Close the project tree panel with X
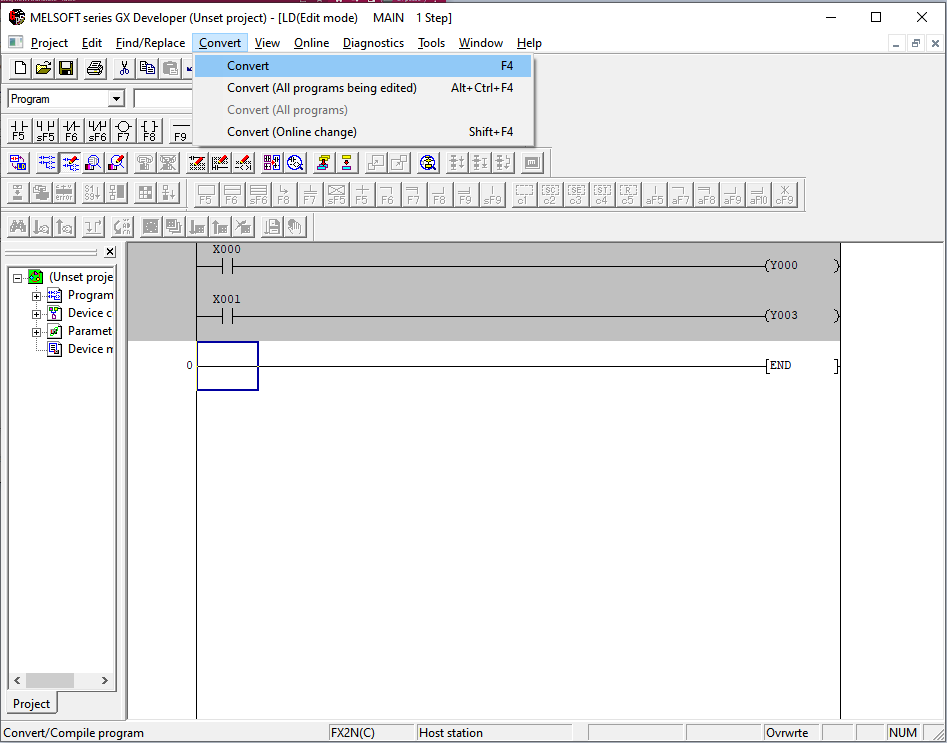This screenshot has height=743, width=947. [x=109, y=252]
